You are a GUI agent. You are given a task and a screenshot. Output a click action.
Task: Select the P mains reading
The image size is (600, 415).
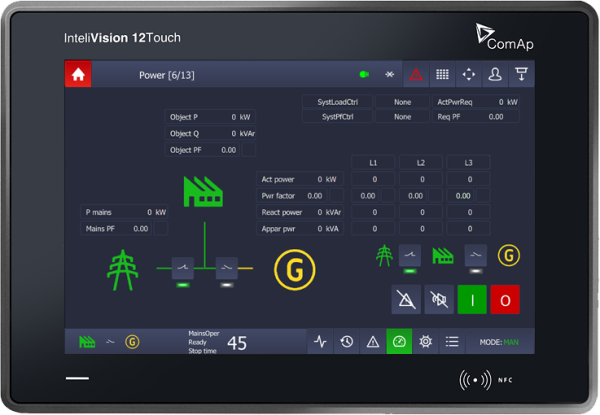pos(124,212)
